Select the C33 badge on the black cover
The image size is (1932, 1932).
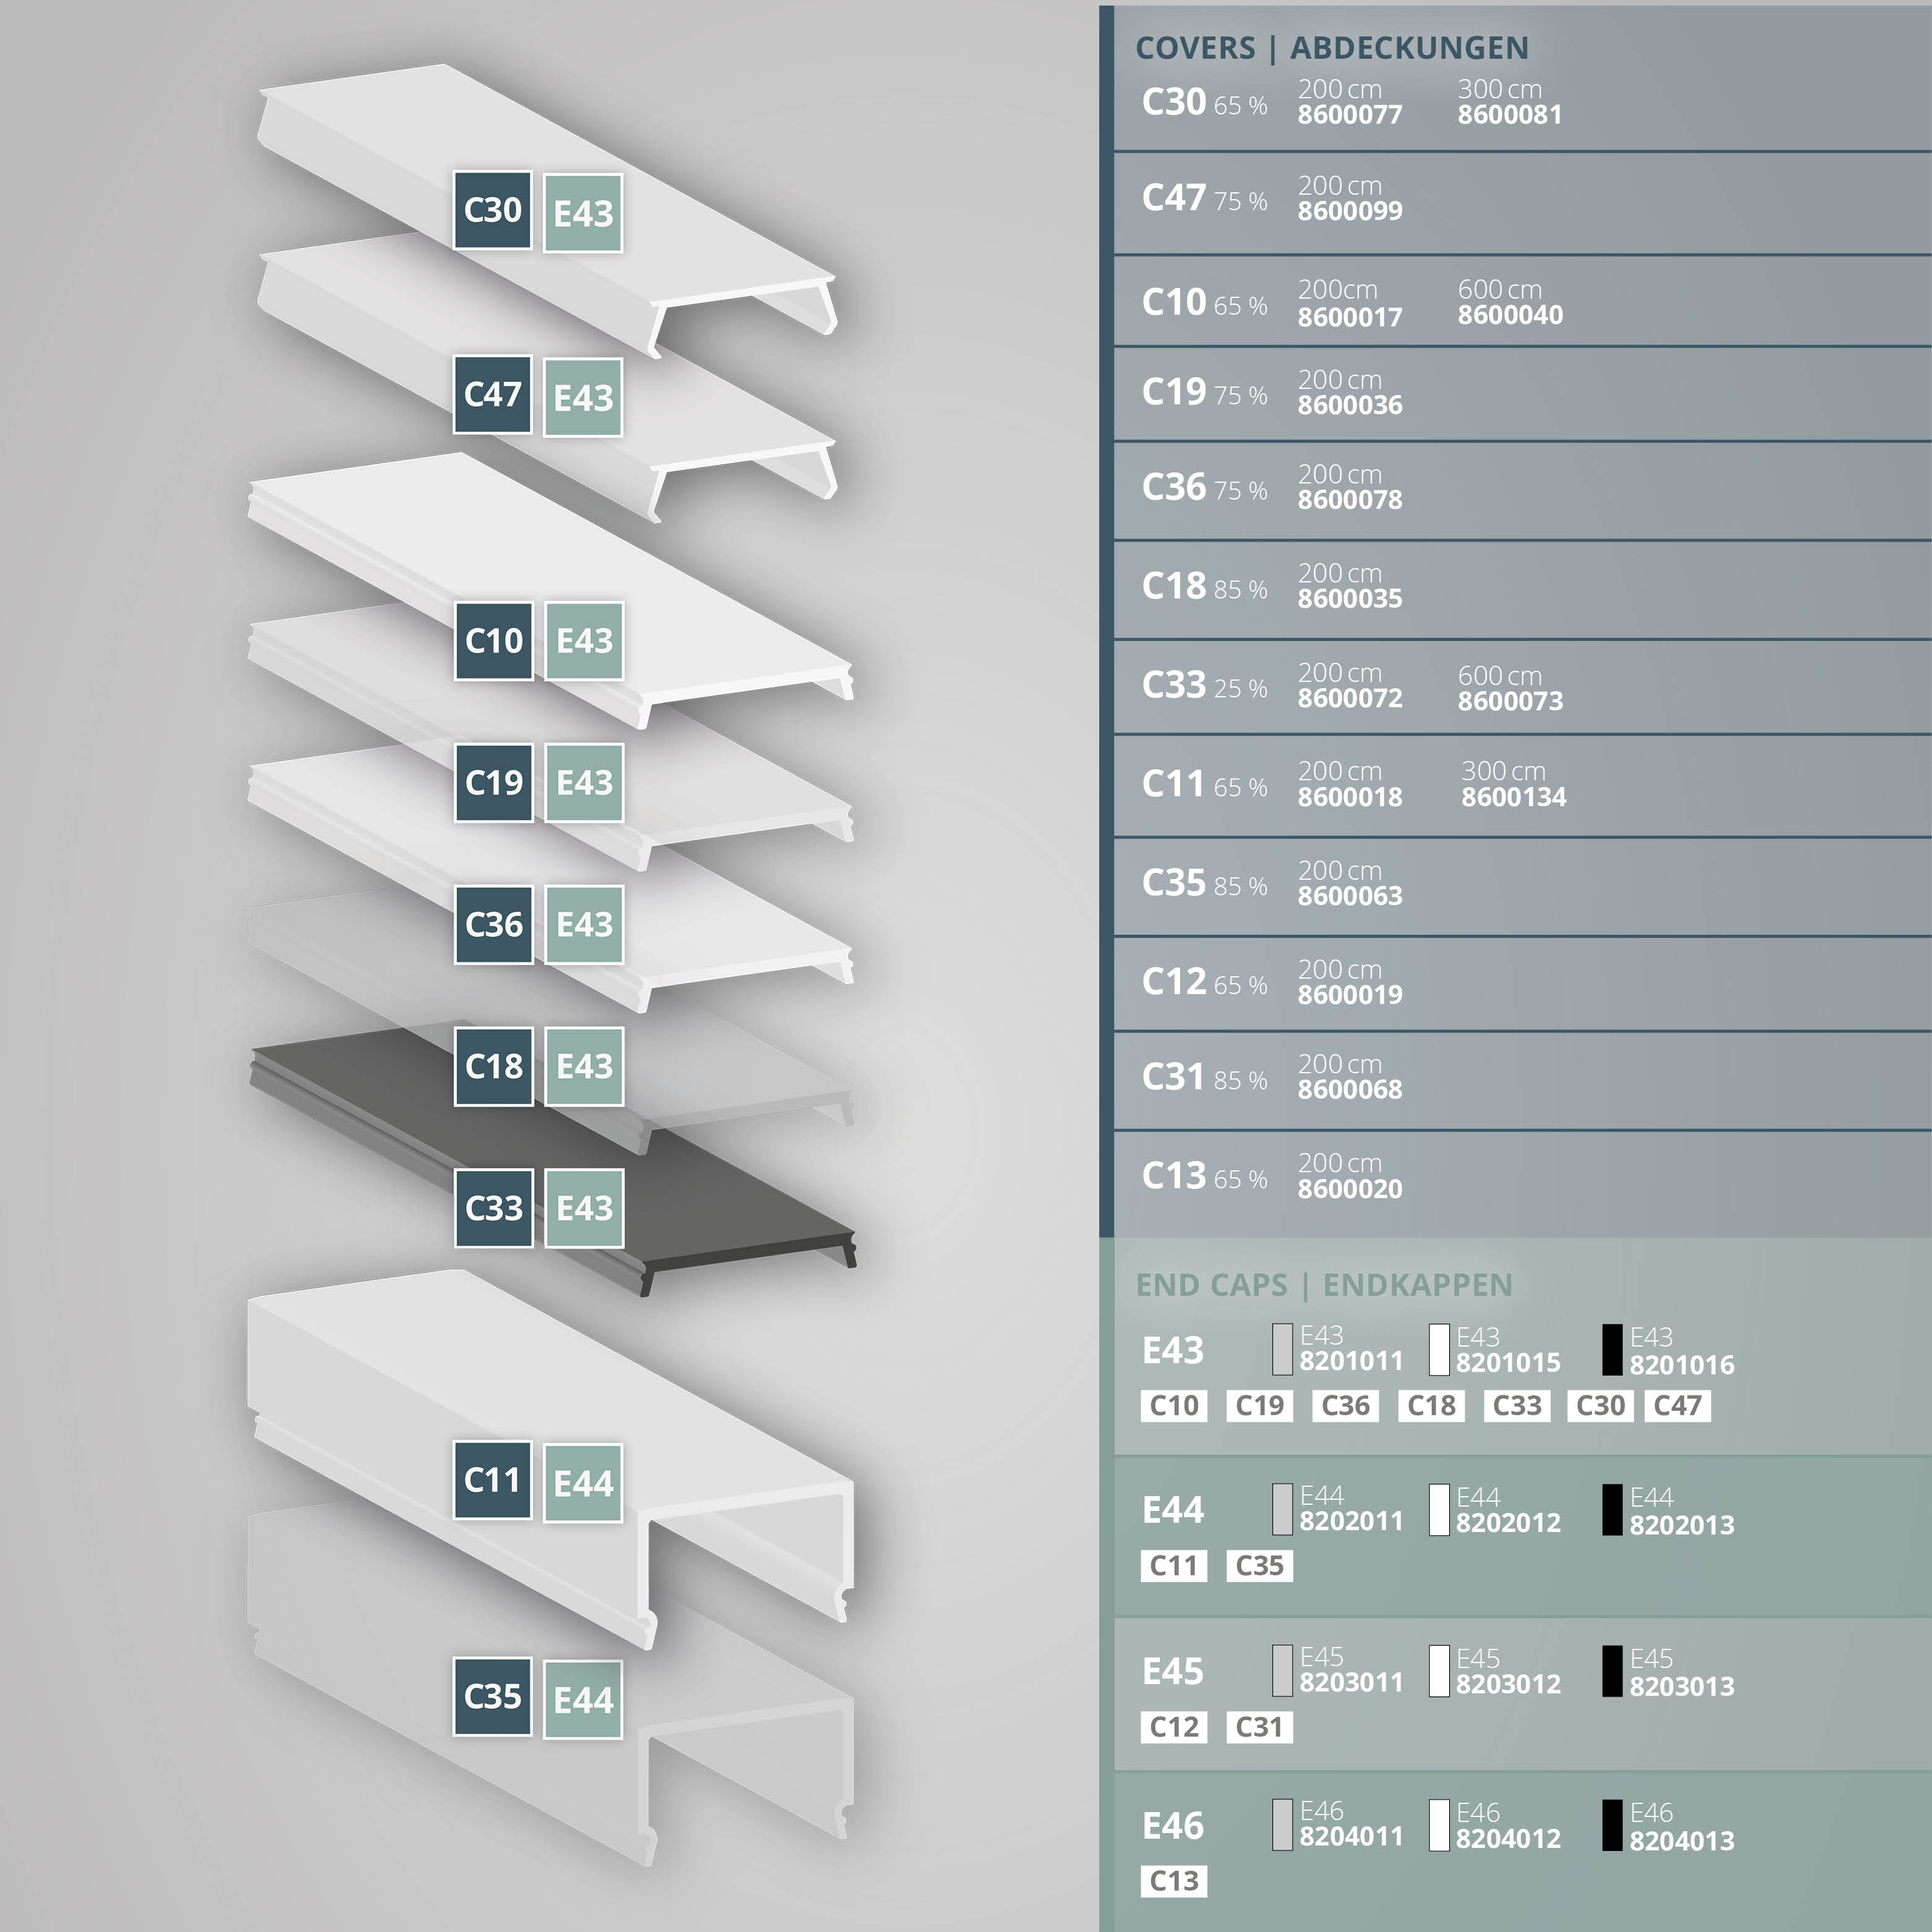point(494,1208)
